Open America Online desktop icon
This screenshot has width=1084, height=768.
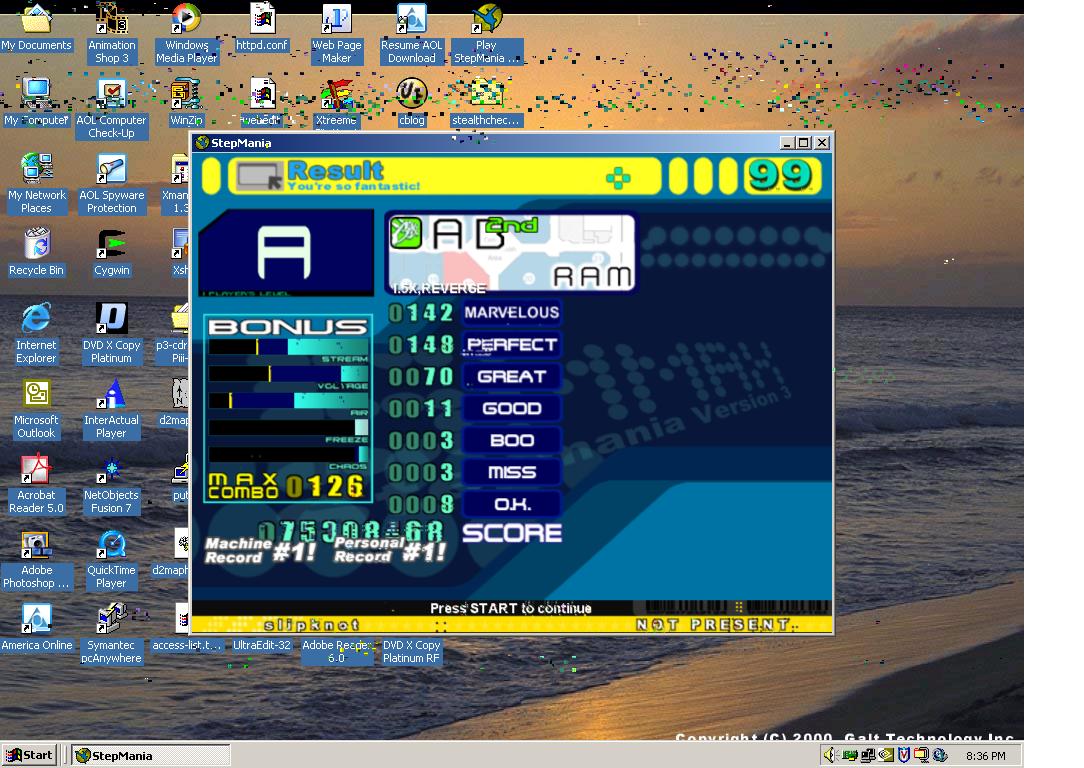click(37, 628)
